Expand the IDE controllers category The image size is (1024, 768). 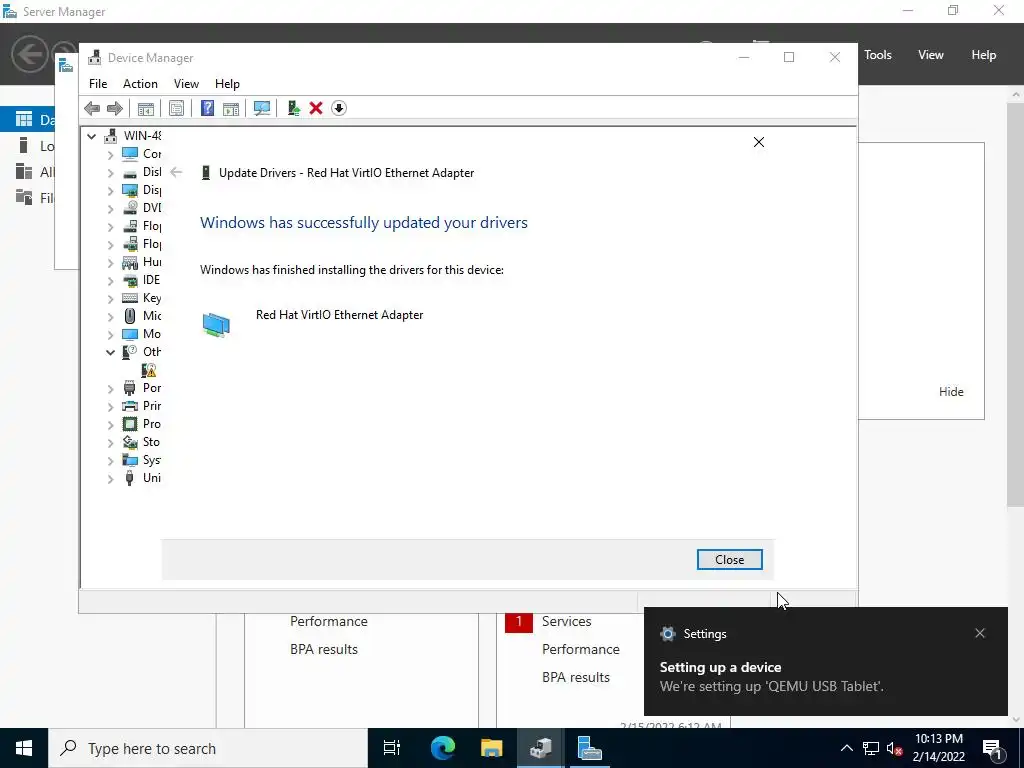(x=110, y=281)
